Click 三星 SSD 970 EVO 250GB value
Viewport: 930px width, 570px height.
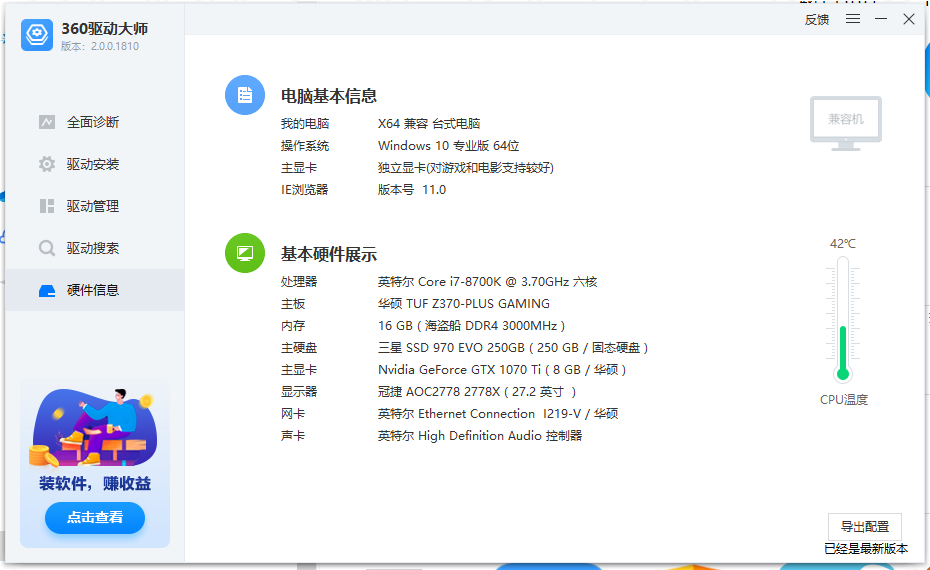(x=513, y=348)
